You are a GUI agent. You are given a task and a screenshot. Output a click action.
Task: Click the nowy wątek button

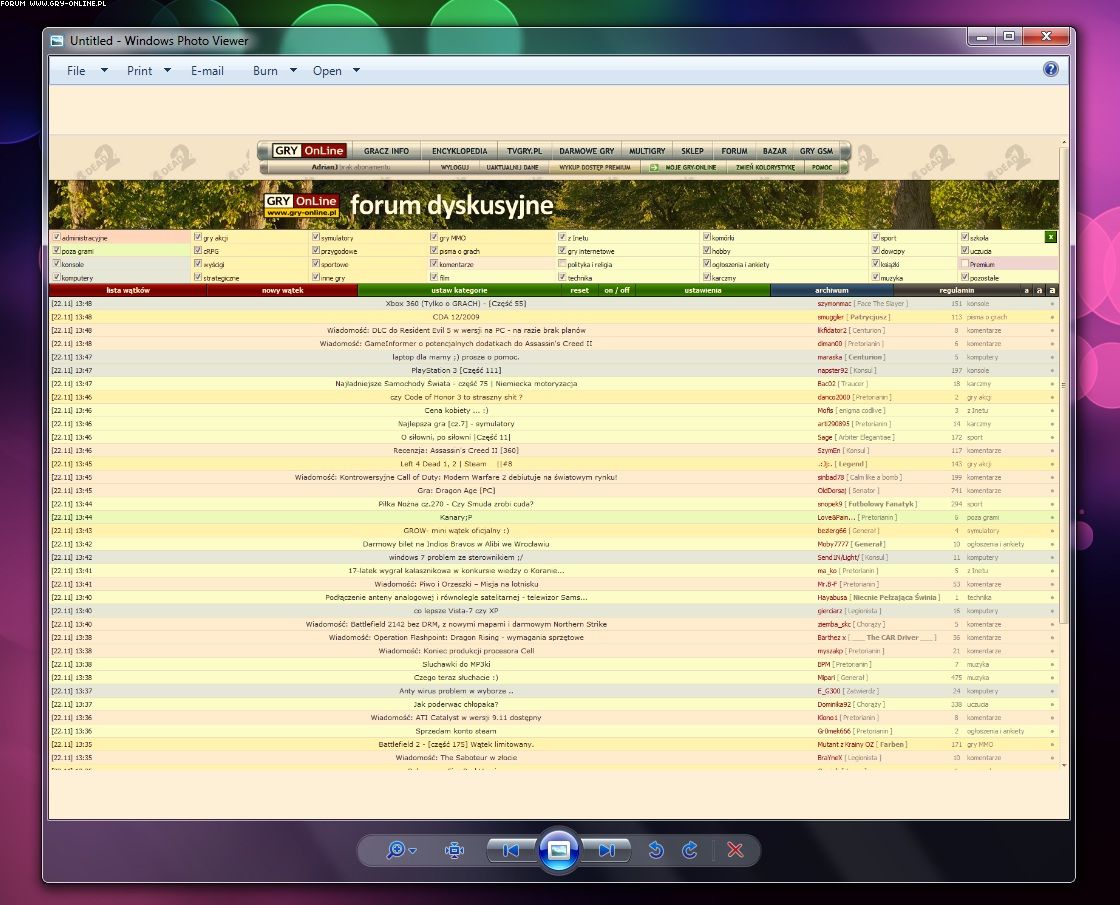tap(282, 290)
